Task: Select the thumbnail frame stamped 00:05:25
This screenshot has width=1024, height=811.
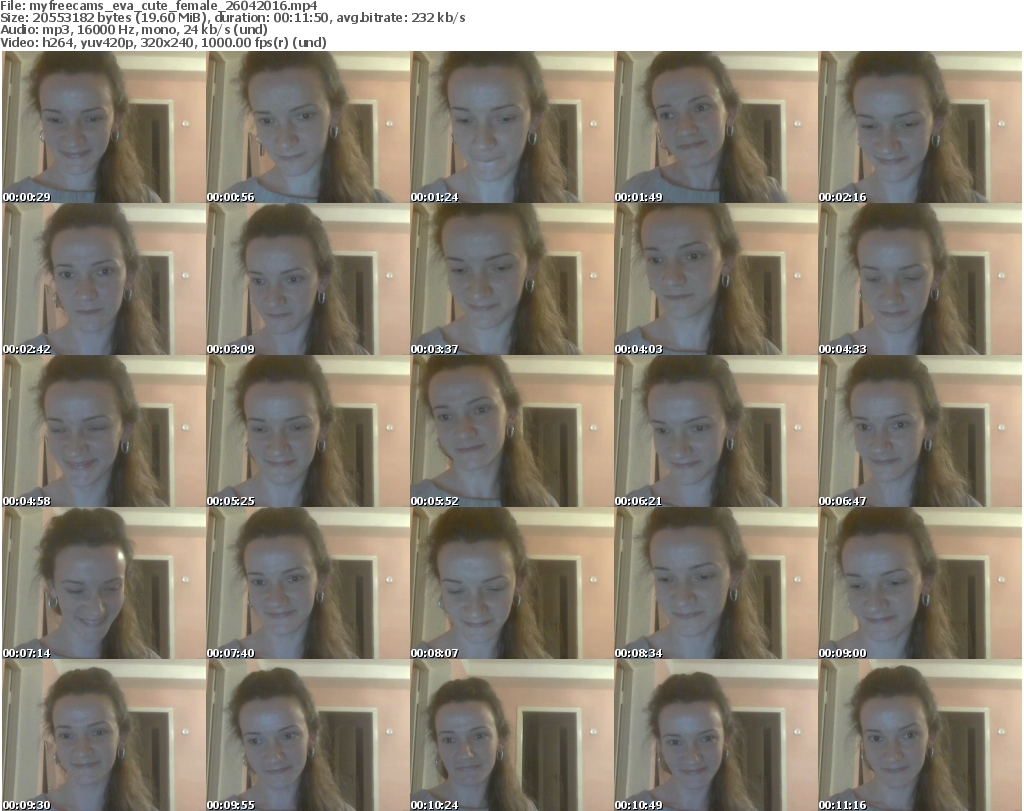Action: (x=308, y=431)
